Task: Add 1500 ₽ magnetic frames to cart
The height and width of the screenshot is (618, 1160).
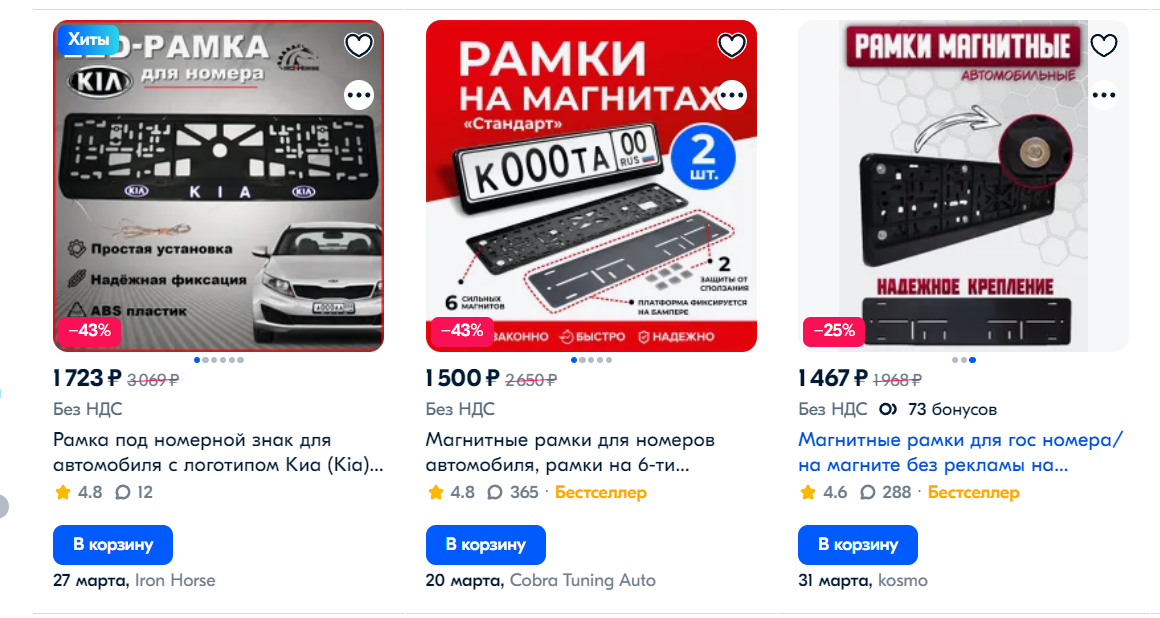Action: [x=485, y=545]
